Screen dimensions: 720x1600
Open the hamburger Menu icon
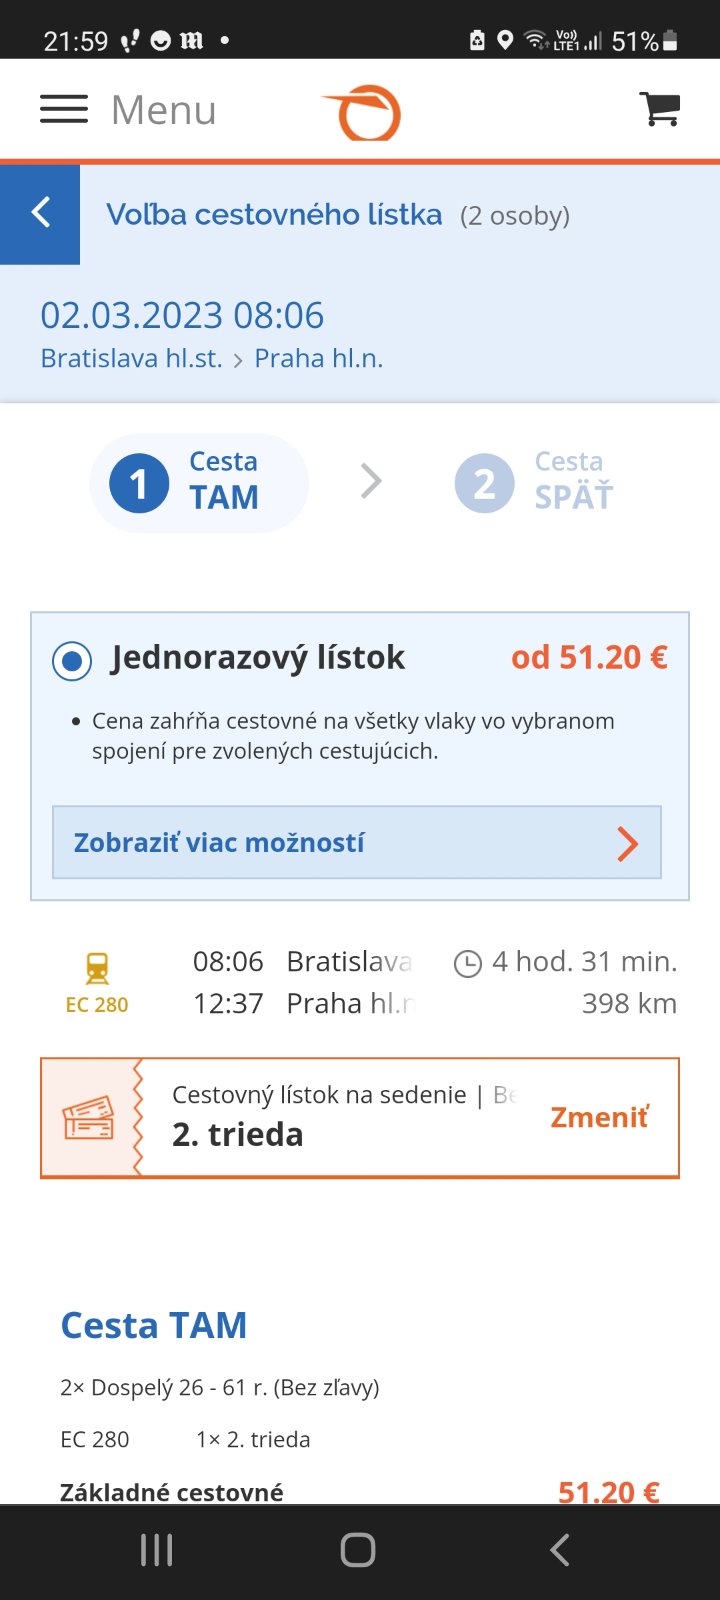pos(64,109)
